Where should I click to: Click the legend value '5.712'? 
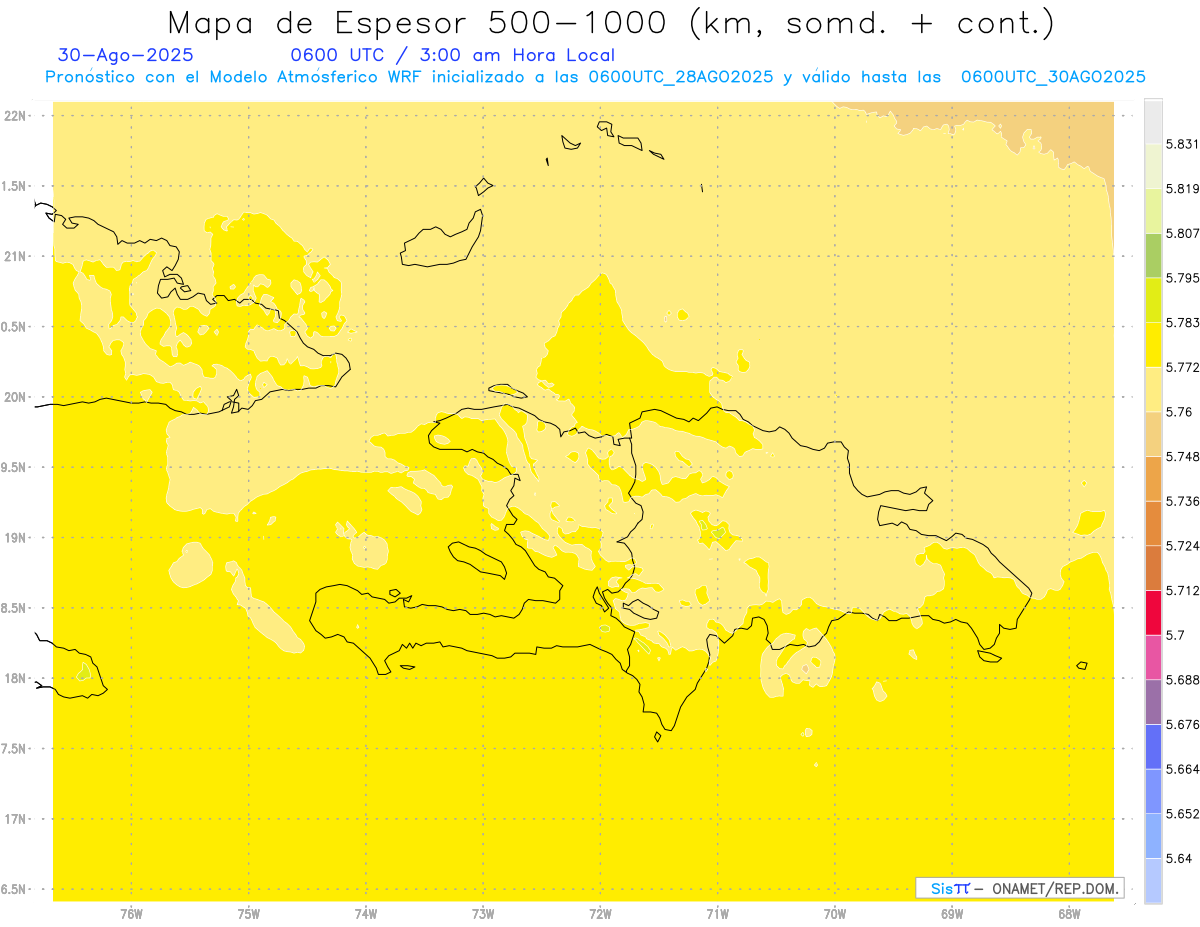[1183, 591]
